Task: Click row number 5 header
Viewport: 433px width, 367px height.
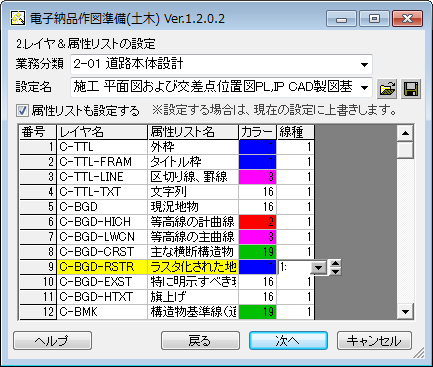Action: (x=38, y=207)
